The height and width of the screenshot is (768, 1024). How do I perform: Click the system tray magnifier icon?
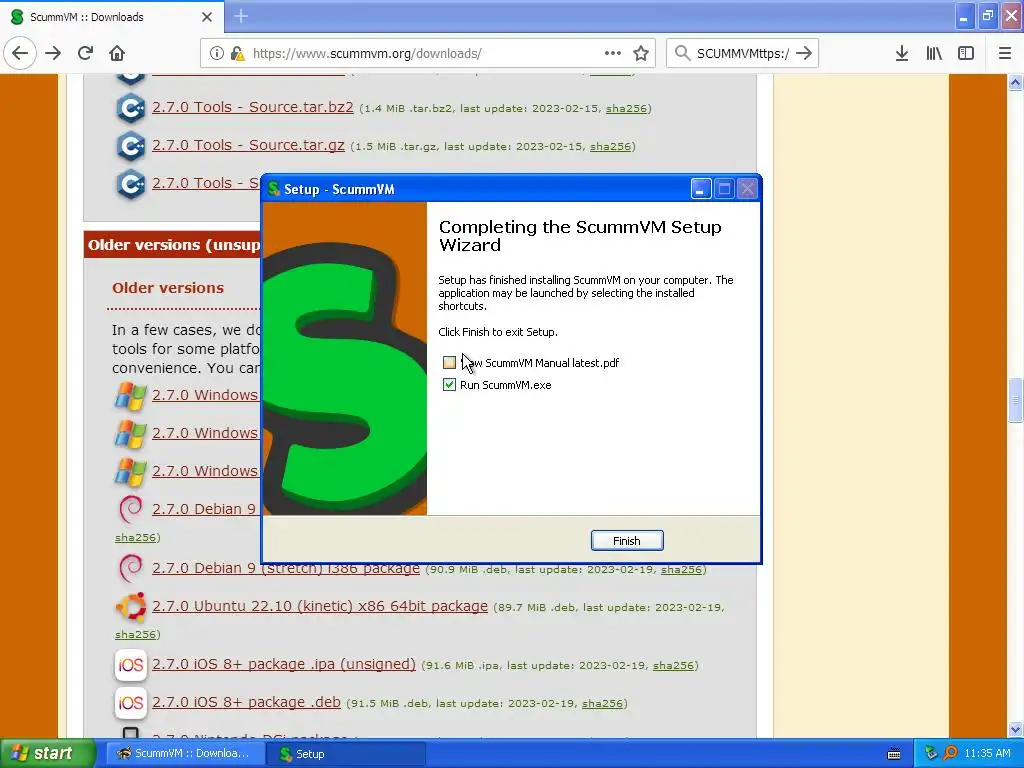950,753
